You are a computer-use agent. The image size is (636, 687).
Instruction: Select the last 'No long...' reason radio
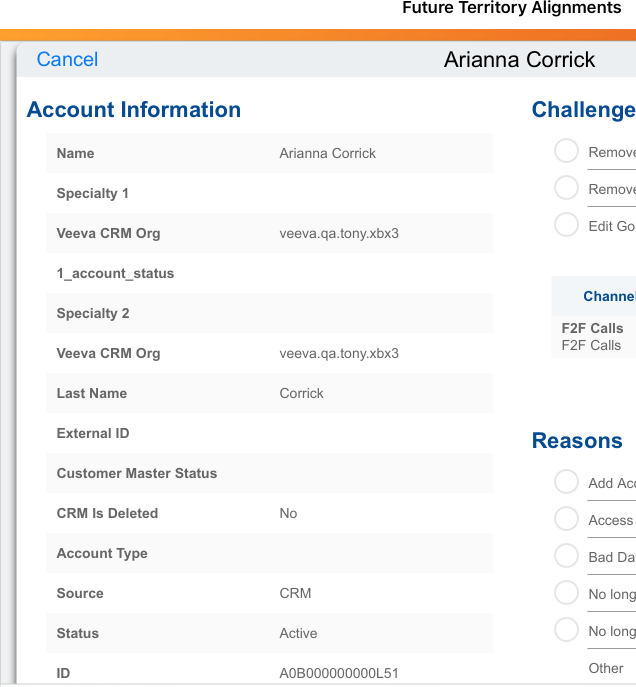[567, 630]
